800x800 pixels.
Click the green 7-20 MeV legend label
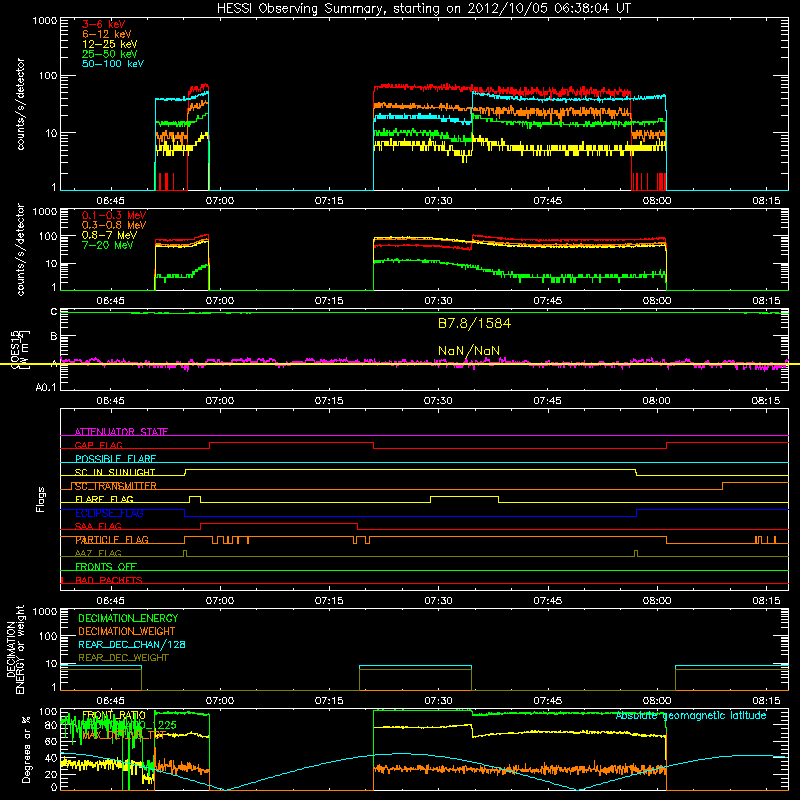[x=107, y=245]
